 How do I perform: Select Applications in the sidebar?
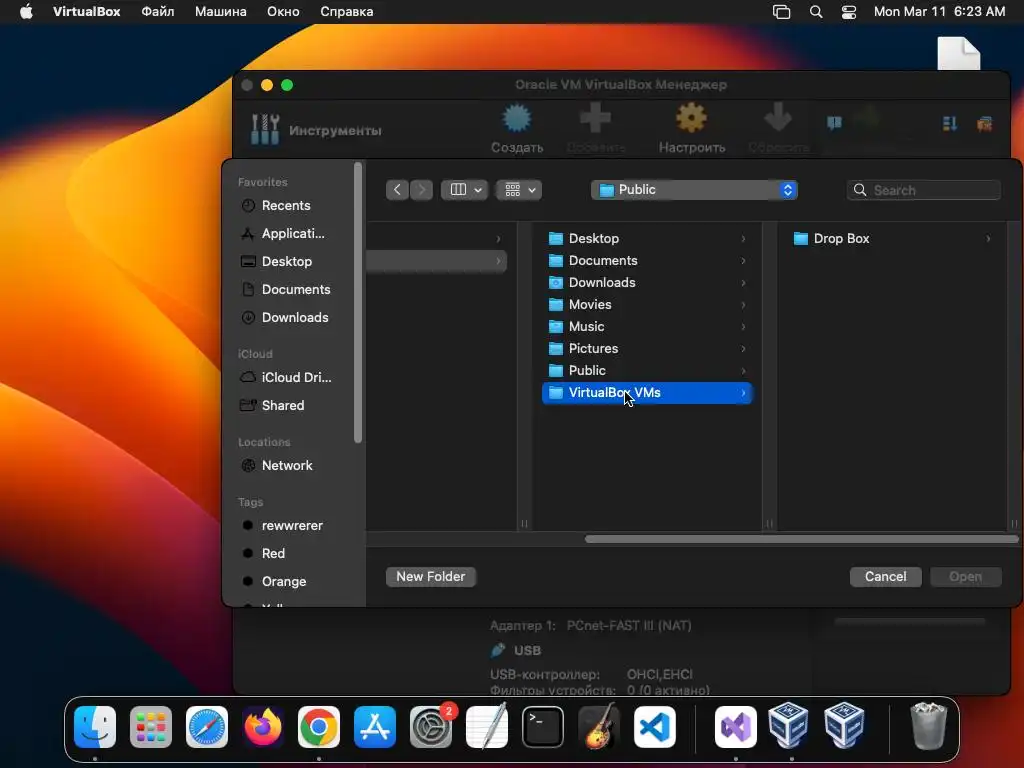[x=292, y=234]
